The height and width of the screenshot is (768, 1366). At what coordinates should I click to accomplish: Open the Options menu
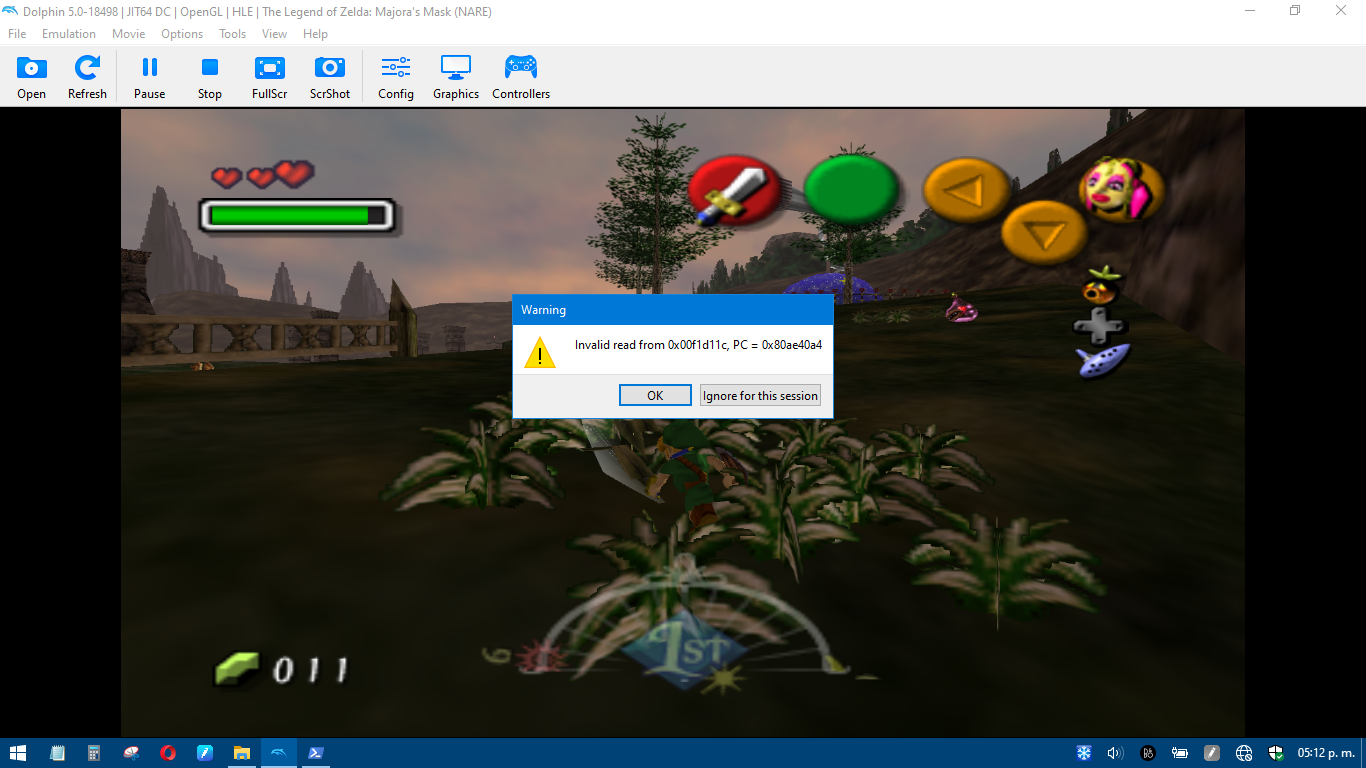(182, 34)
